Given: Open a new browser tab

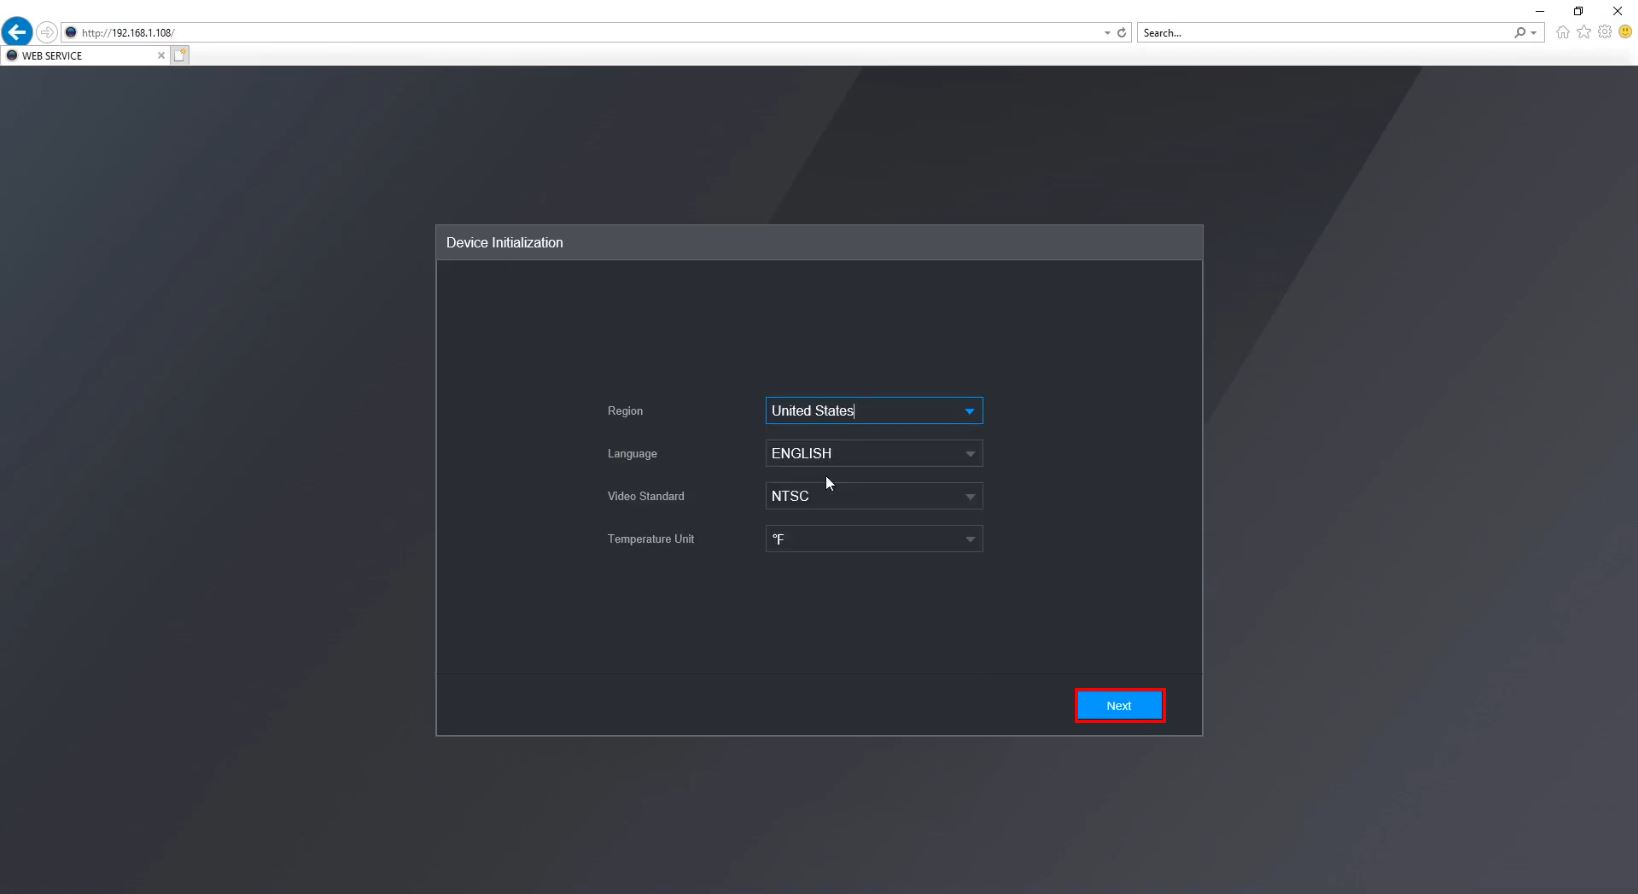Looking at the screenshot, I should coord(180,55).
